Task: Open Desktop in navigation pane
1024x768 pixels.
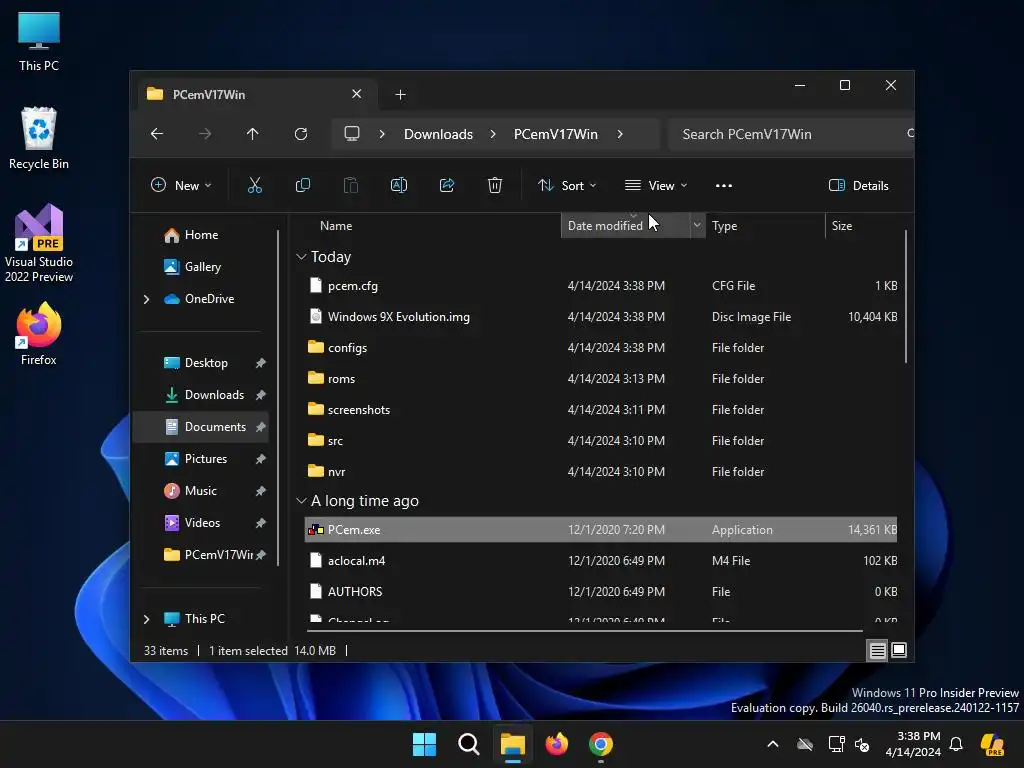Action: (206, 363)
